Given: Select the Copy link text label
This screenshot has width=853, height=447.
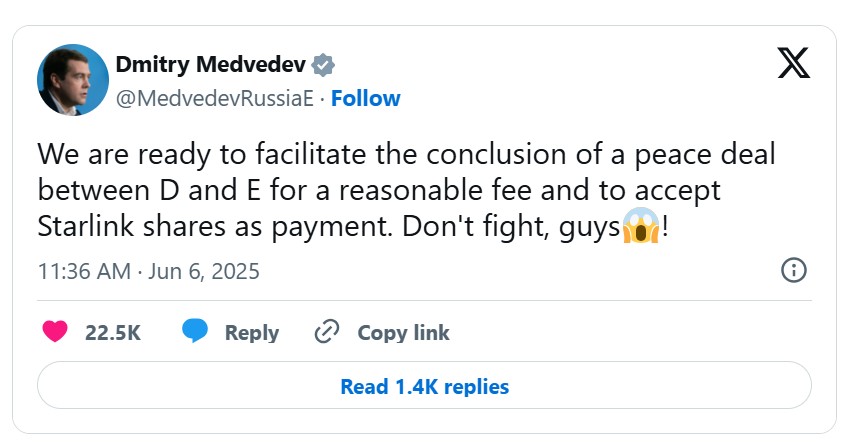Looking at the screenshot, I should tap(403, 332).
